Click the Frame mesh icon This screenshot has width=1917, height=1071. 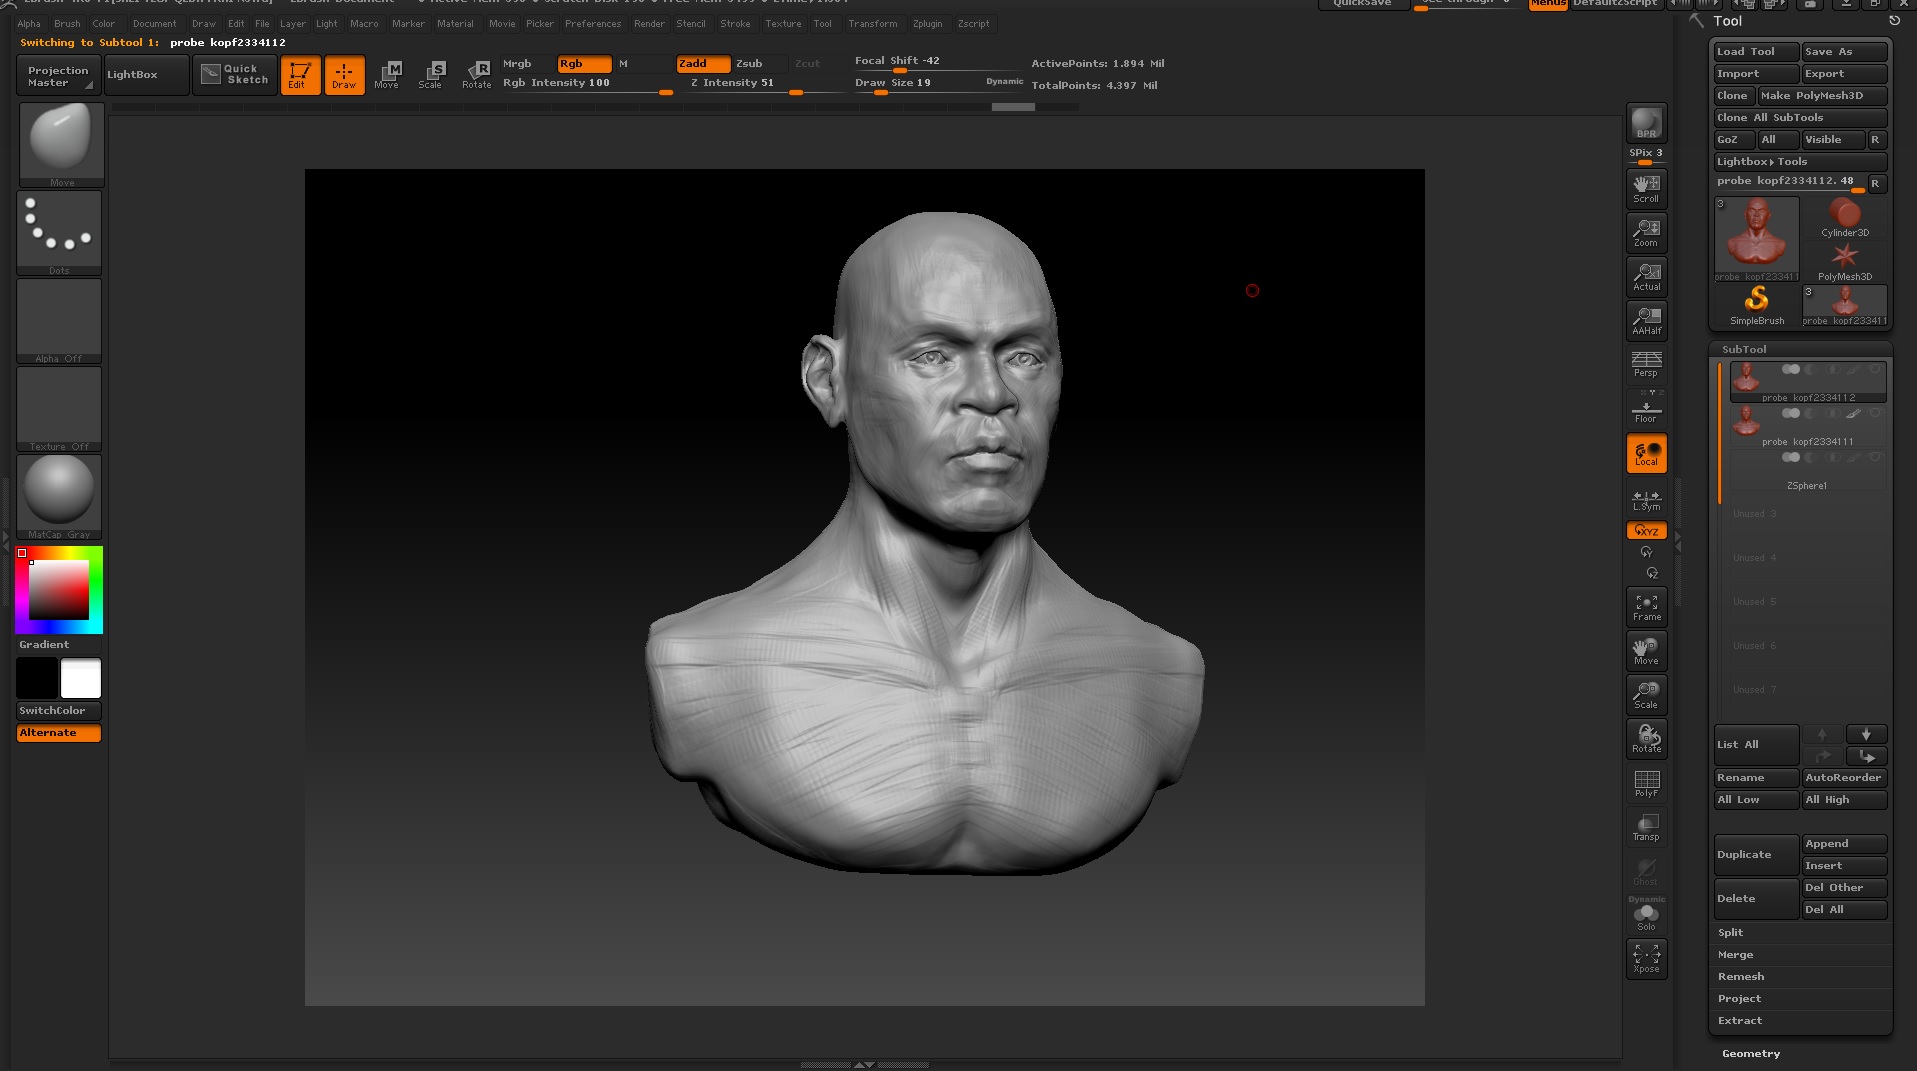1646,607
